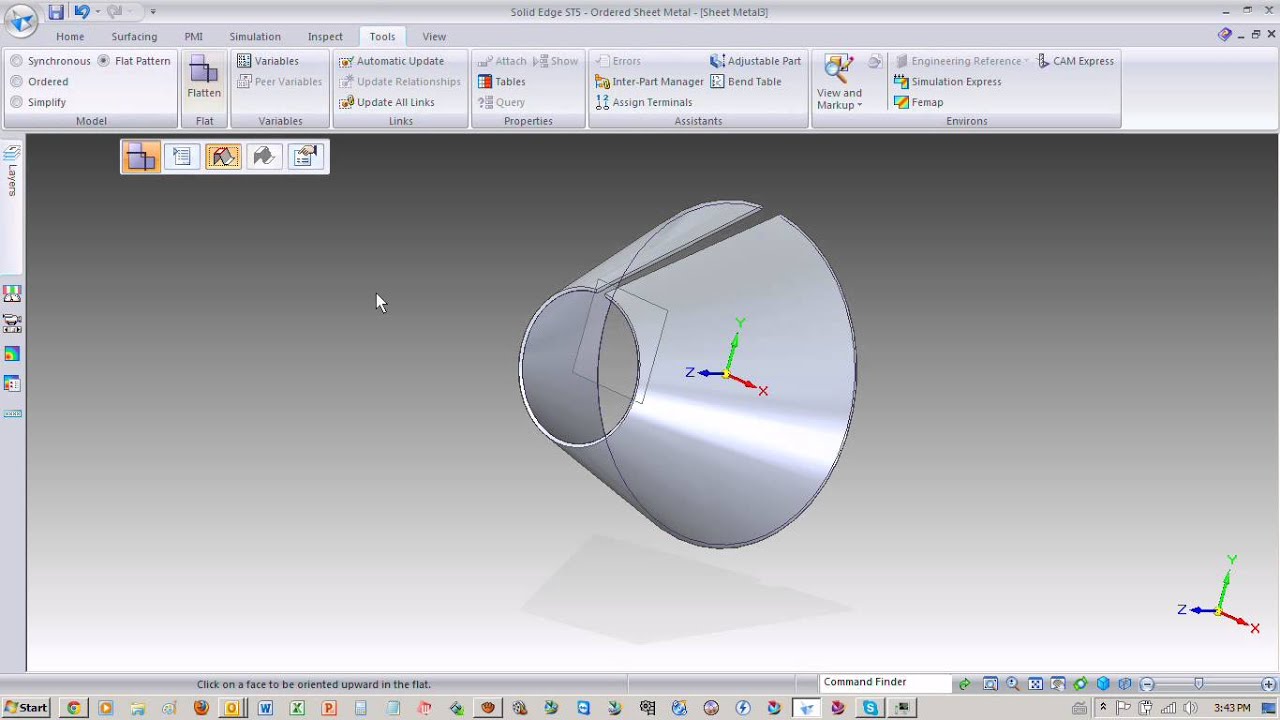Click the zoom in plus button

click(x=1269, y=684)
